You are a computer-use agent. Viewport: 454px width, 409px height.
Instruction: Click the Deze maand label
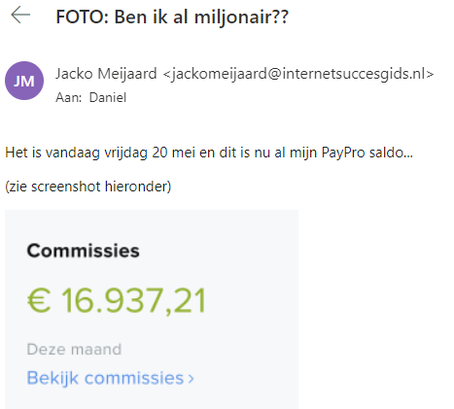pos(74,349)
